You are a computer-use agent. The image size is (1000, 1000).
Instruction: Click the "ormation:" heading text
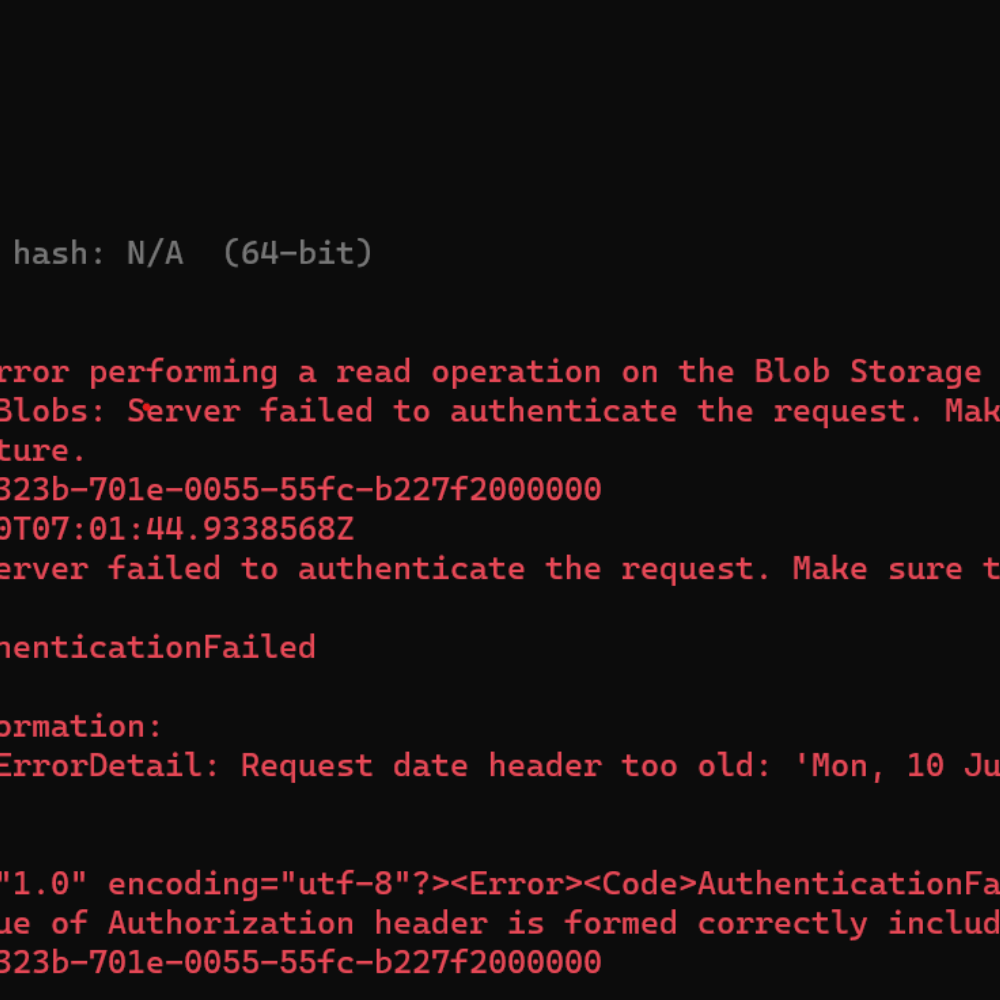80,726
